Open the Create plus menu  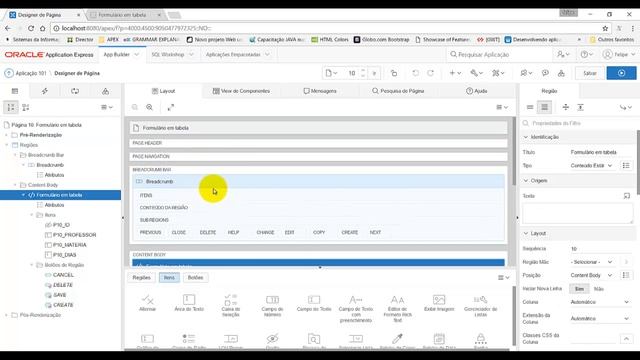pyautogui.click(x=455, y=73)
